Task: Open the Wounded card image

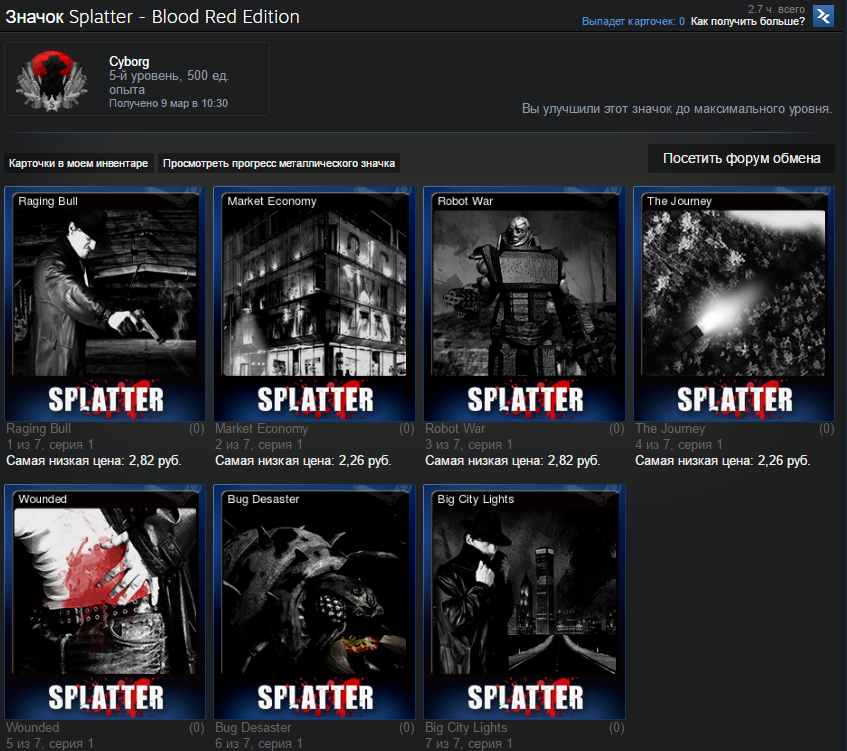Action: [x=105, y=602]
